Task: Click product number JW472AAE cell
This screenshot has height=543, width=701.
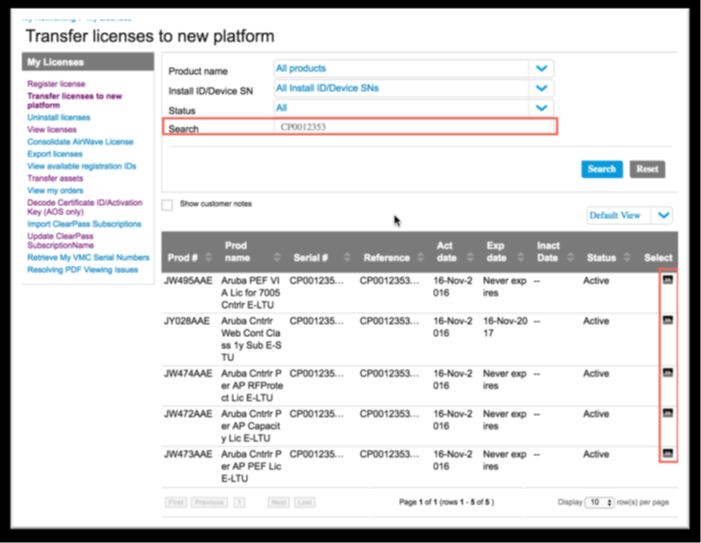Action: point(188,414)
